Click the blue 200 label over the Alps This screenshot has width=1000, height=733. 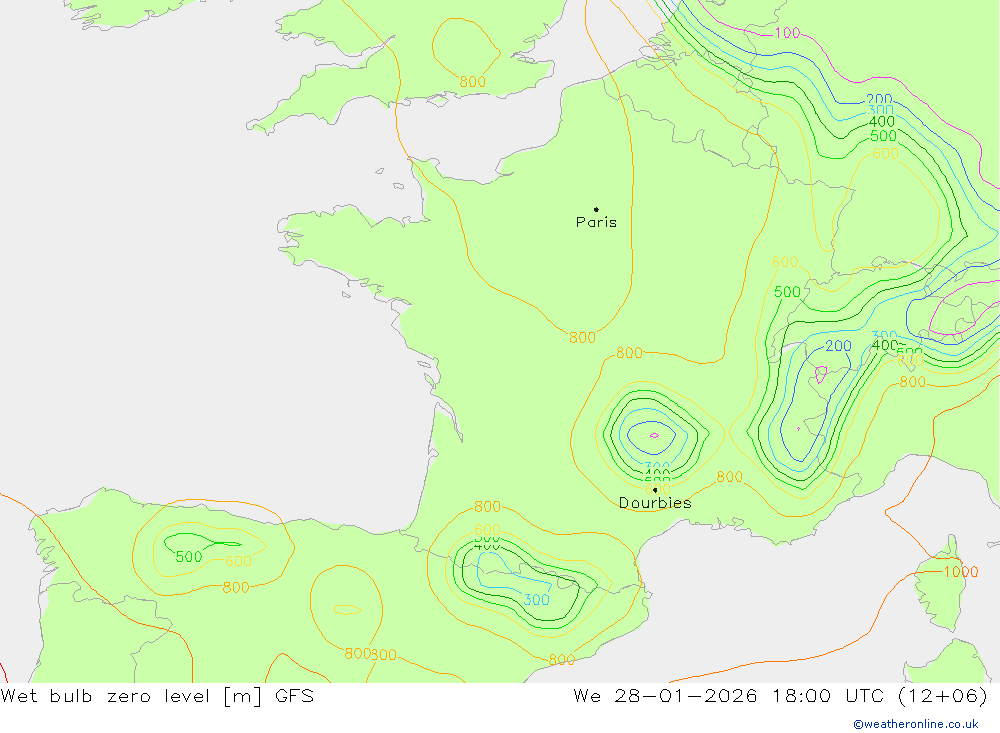[x=838, y=347]
